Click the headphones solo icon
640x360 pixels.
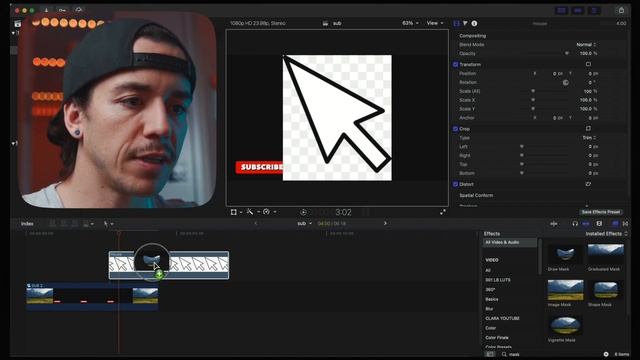click(x=575, y=224)
